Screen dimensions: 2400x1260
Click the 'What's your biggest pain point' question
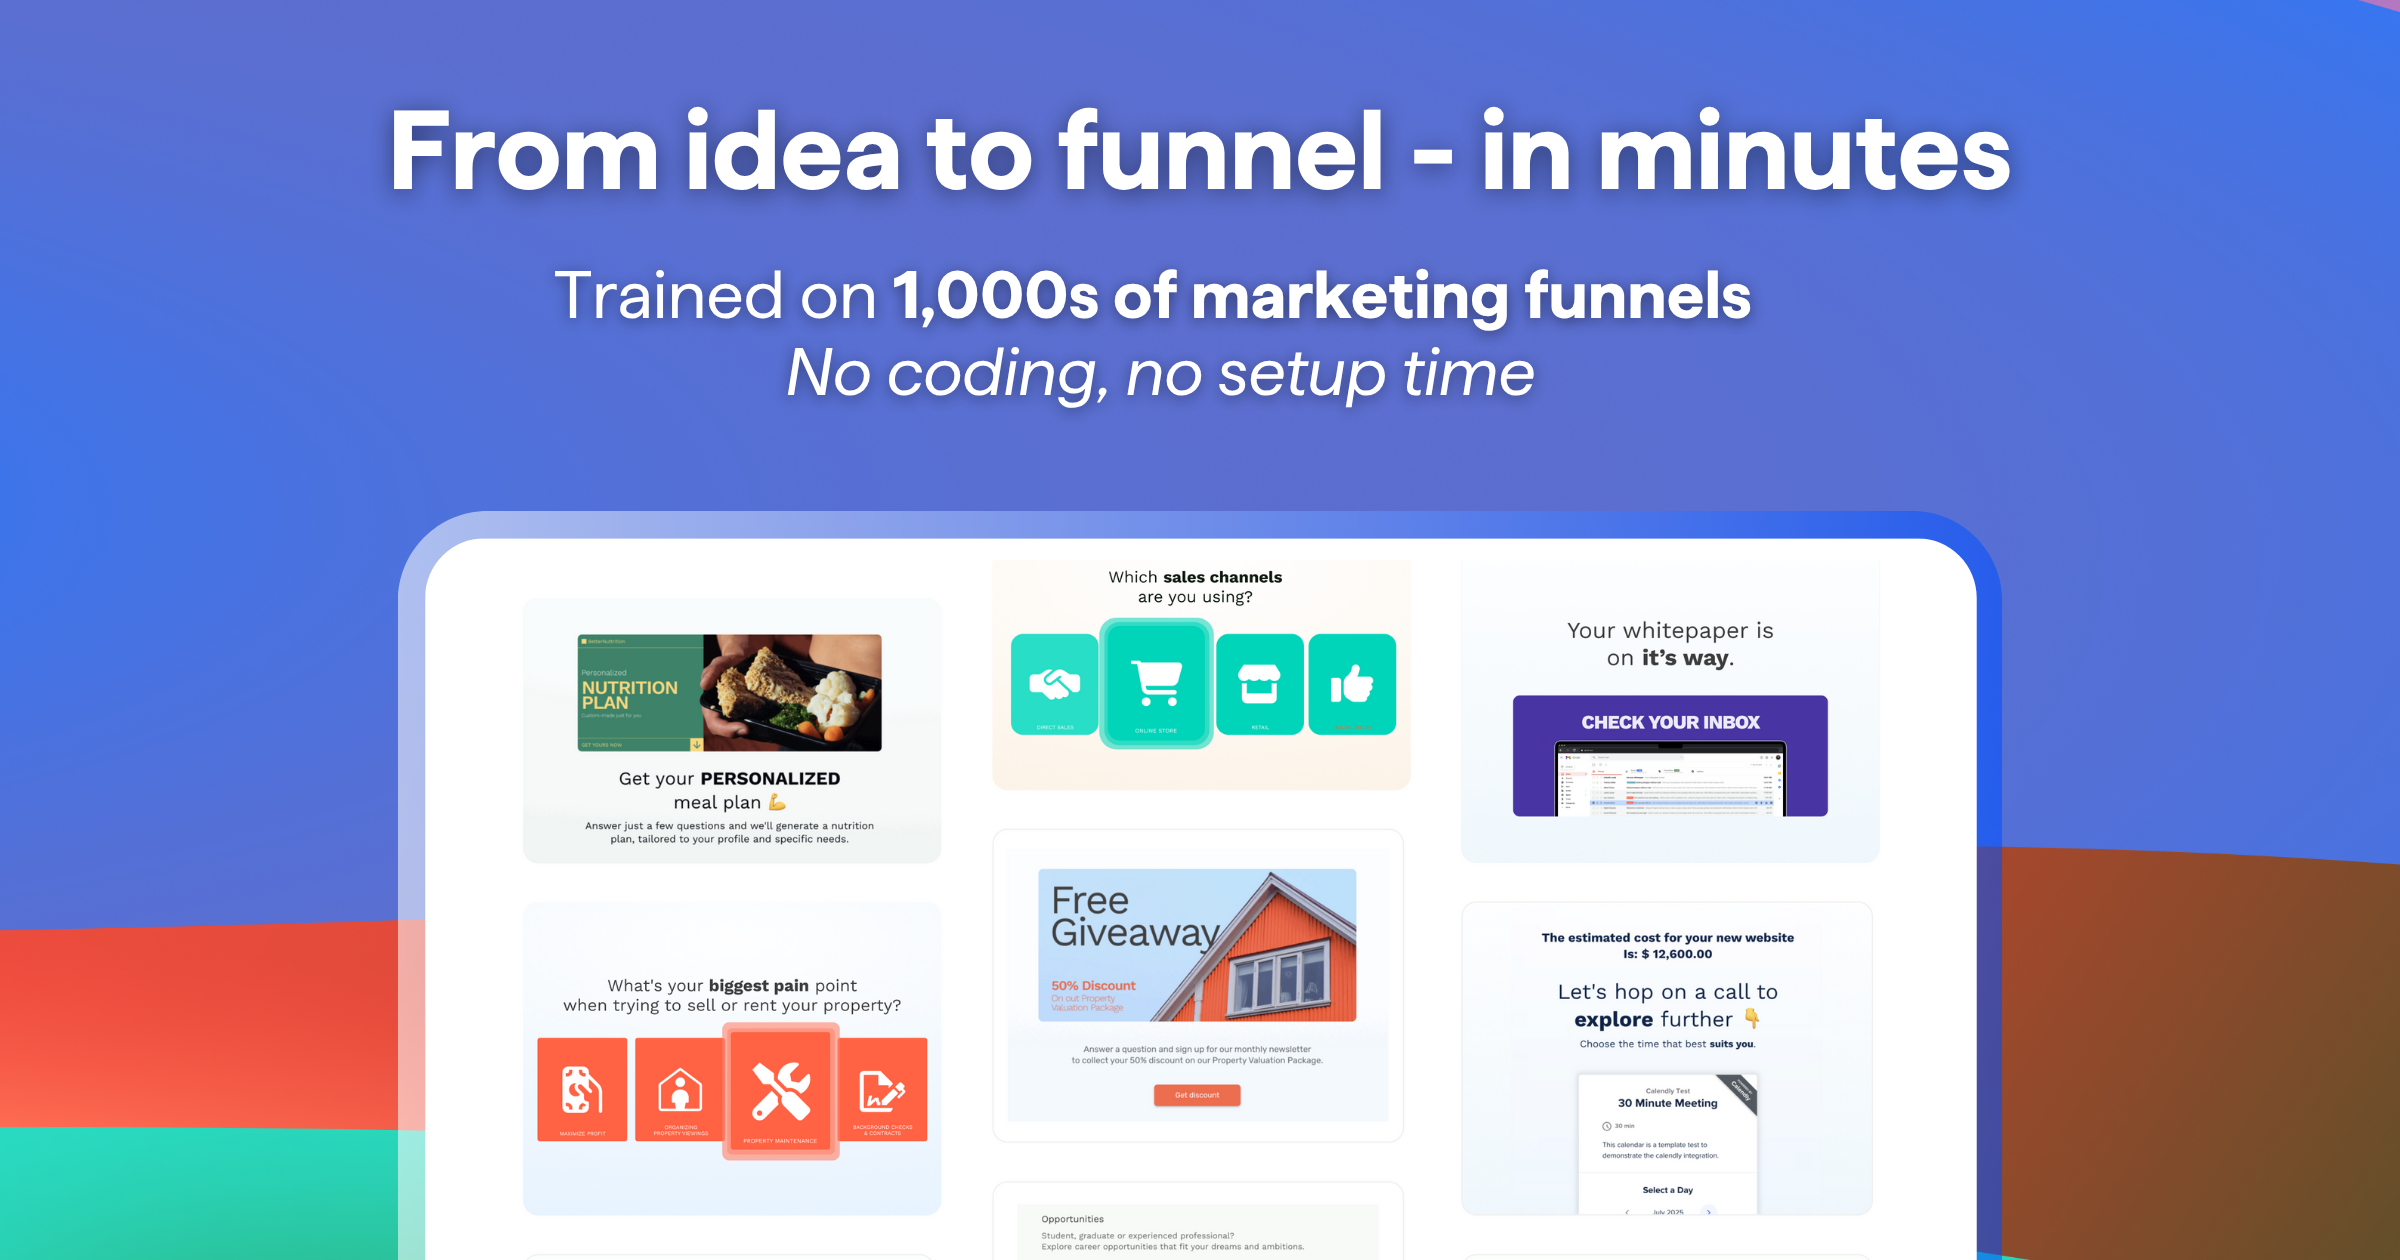coord(732,995)
